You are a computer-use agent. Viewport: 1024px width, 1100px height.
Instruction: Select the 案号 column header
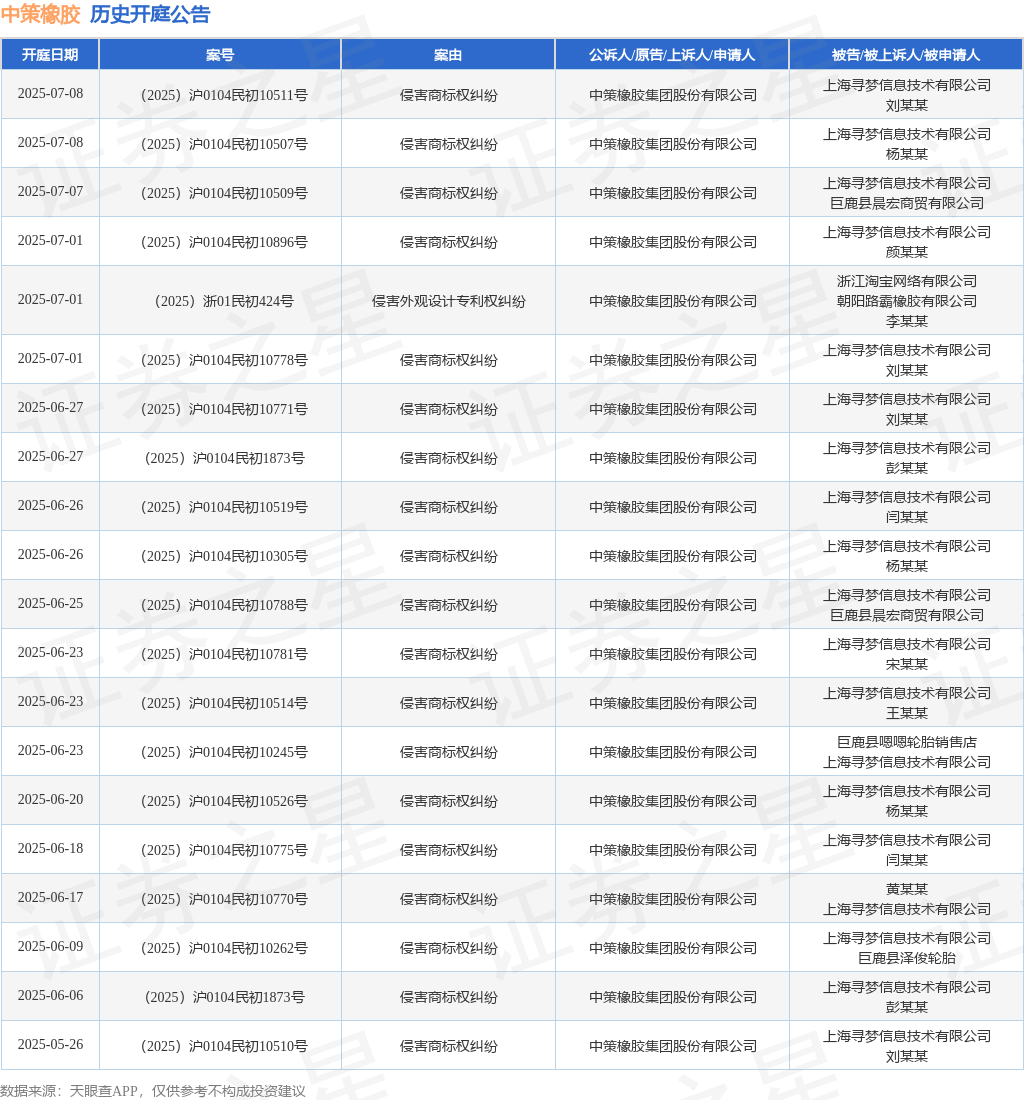220,55
